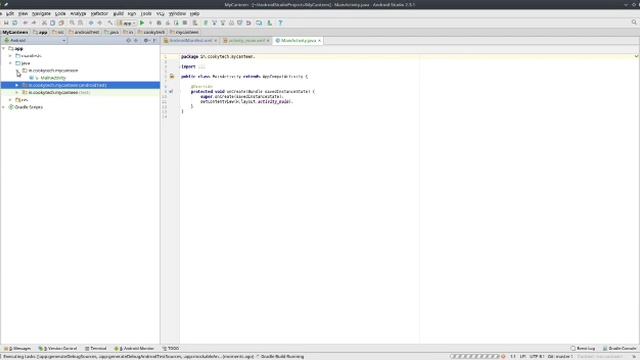Click the Save All toolbar icon
Screen dimensions: 640x360
pyautogui.click(x=6, y=23)
